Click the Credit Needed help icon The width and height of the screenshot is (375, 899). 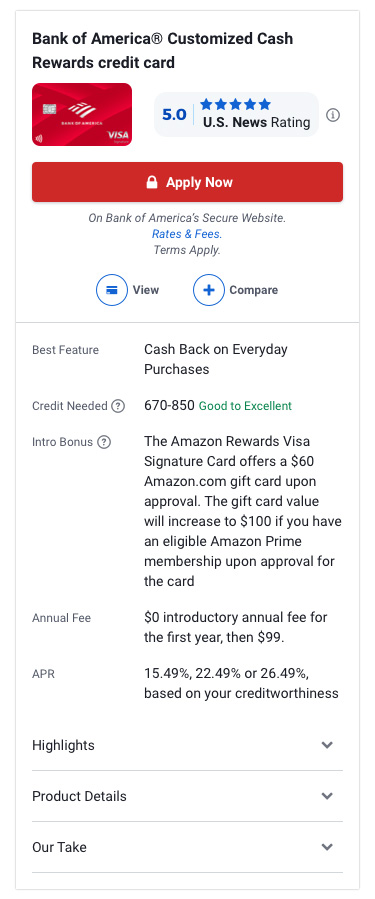pos(118,406)
